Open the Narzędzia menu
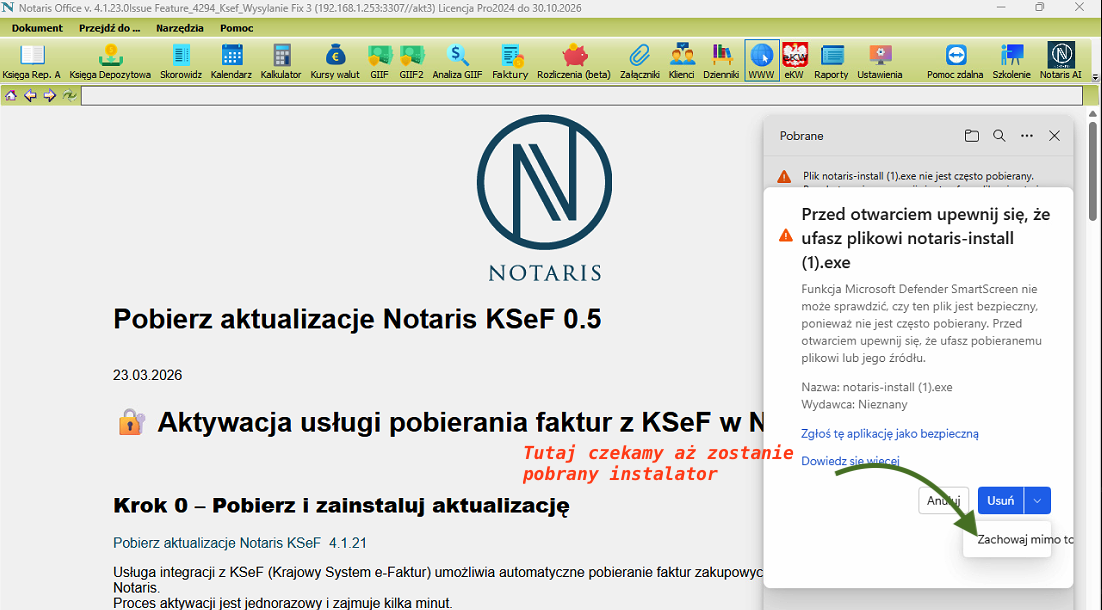The height and width of the screenshot is (610, 1102). coord(180,28)
